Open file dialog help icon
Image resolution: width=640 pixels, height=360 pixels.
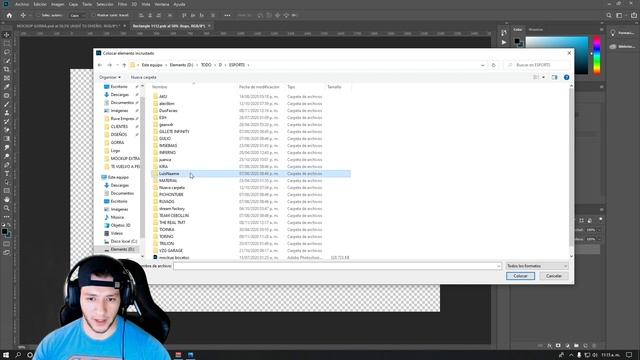566,77
